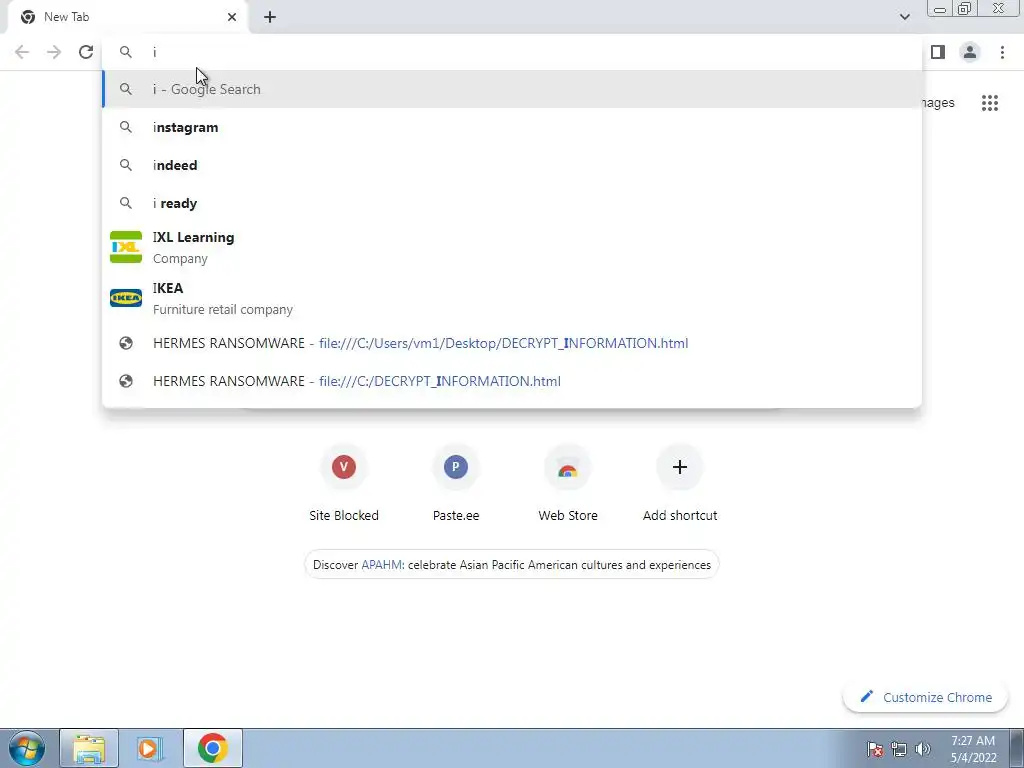
Task: Select IKEA furniture retail suggestion
Action: (513, 298)
